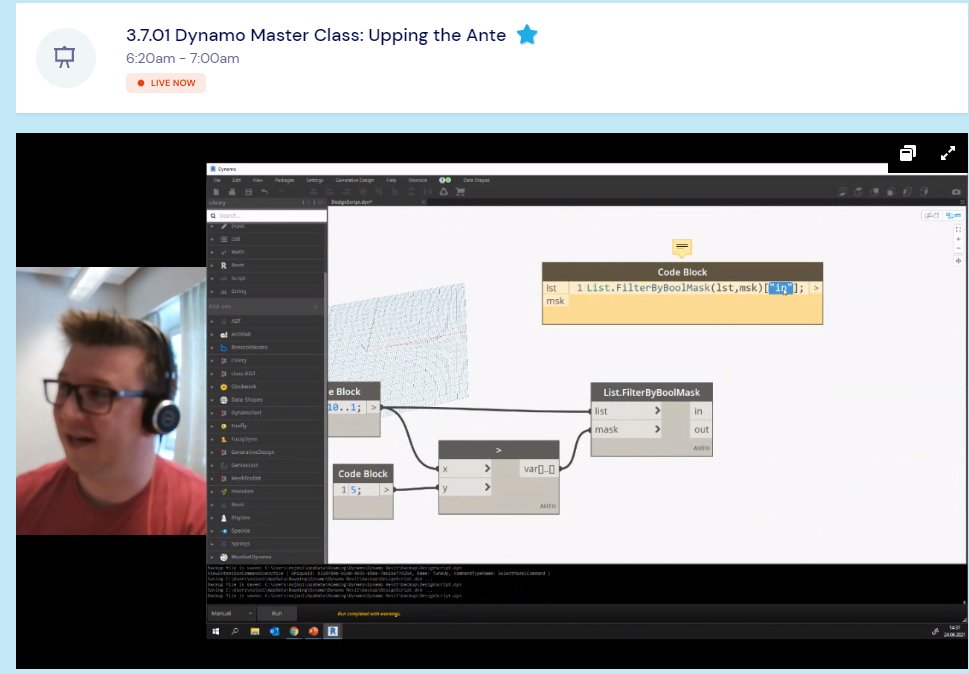Open PowerPoint from the taskbar
969x674 pixels.
coord(313,631)
